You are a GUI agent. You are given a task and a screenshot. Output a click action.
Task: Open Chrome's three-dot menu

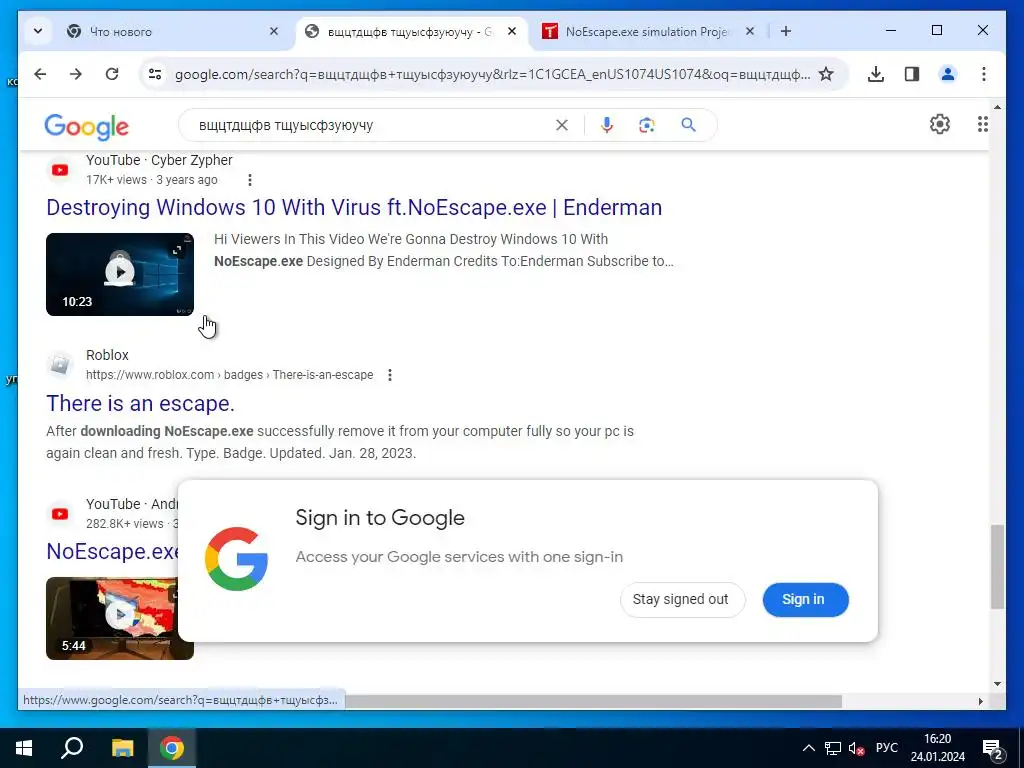tap(984, 74)
